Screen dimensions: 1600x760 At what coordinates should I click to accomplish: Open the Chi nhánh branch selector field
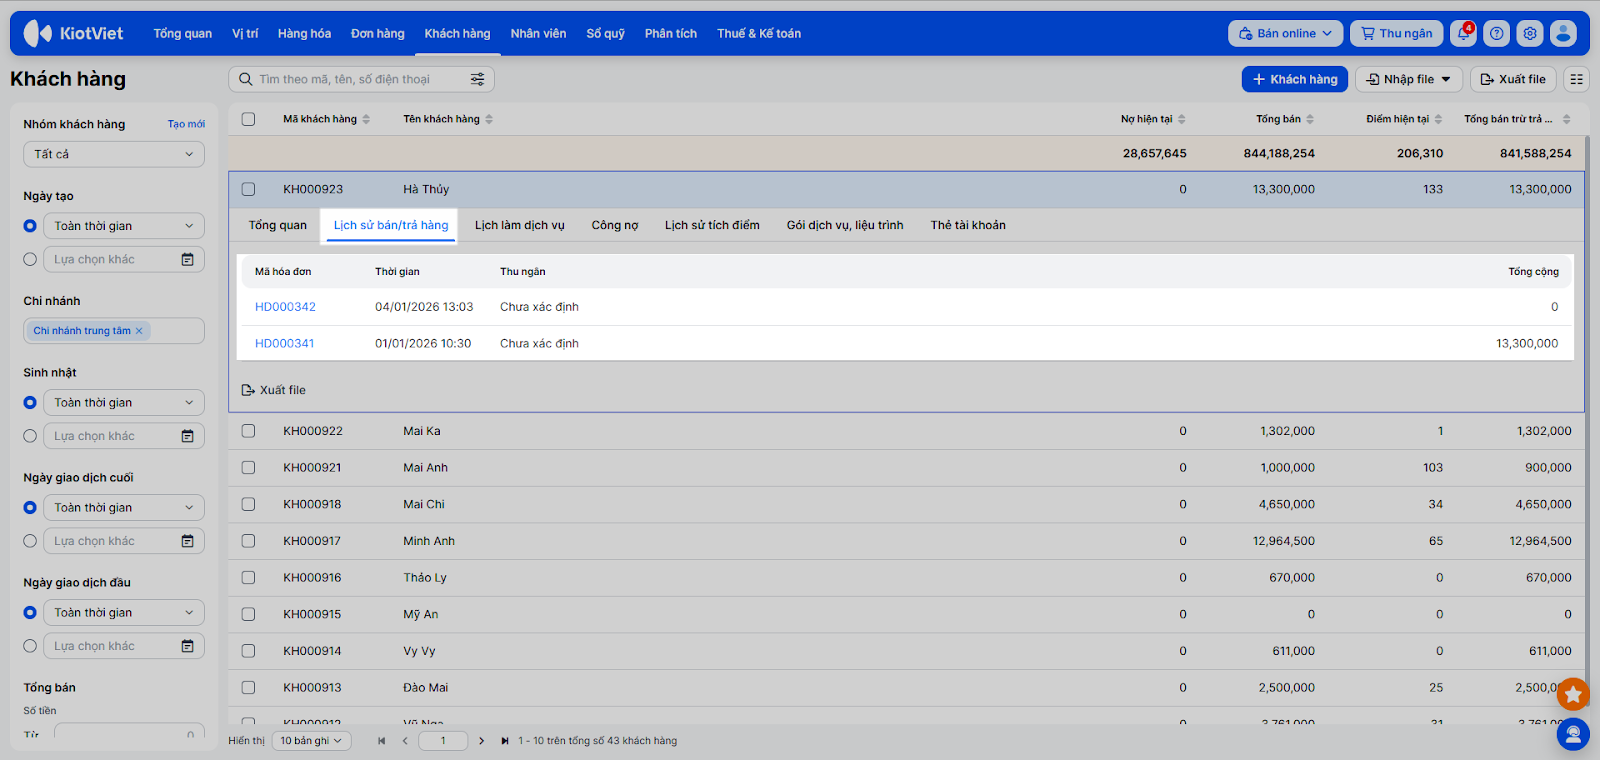click(114, 331)
